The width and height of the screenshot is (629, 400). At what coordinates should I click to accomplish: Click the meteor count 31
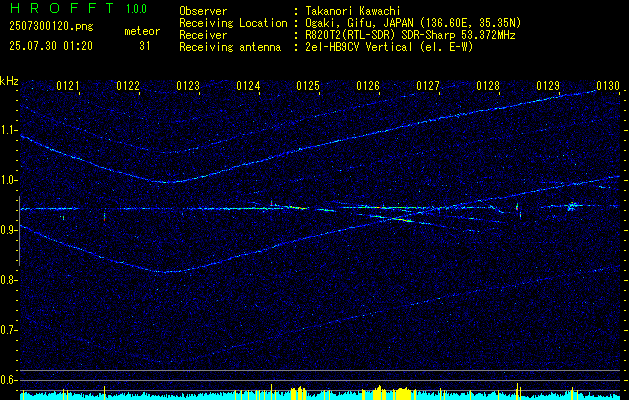(144, 46)
